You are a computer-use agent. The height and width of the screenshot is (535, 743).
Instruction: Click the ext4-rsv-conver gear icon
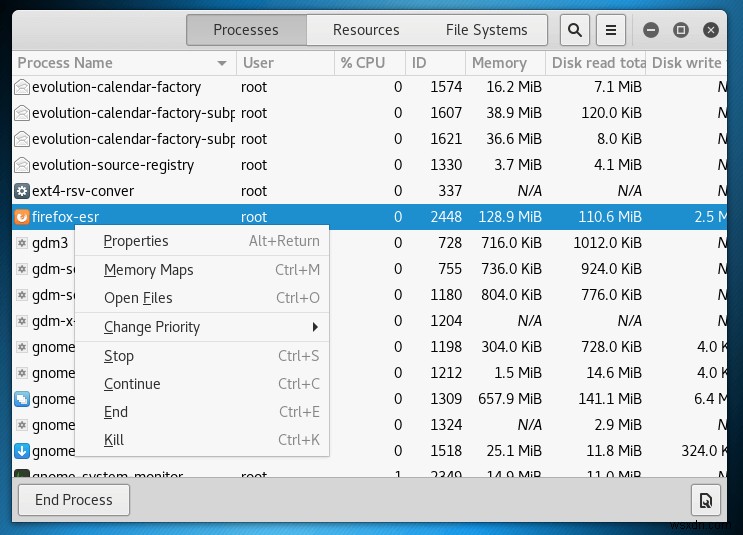point(22,190)
